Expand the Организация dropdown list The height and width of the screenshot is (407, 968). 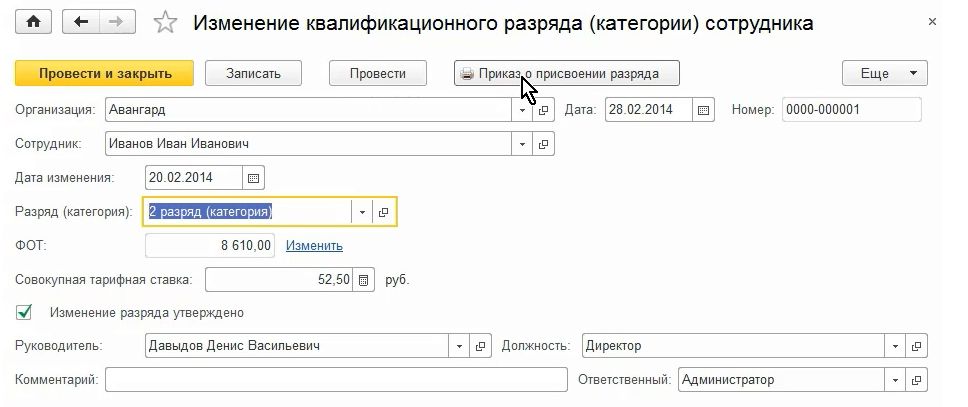click(x=522, y=110)
